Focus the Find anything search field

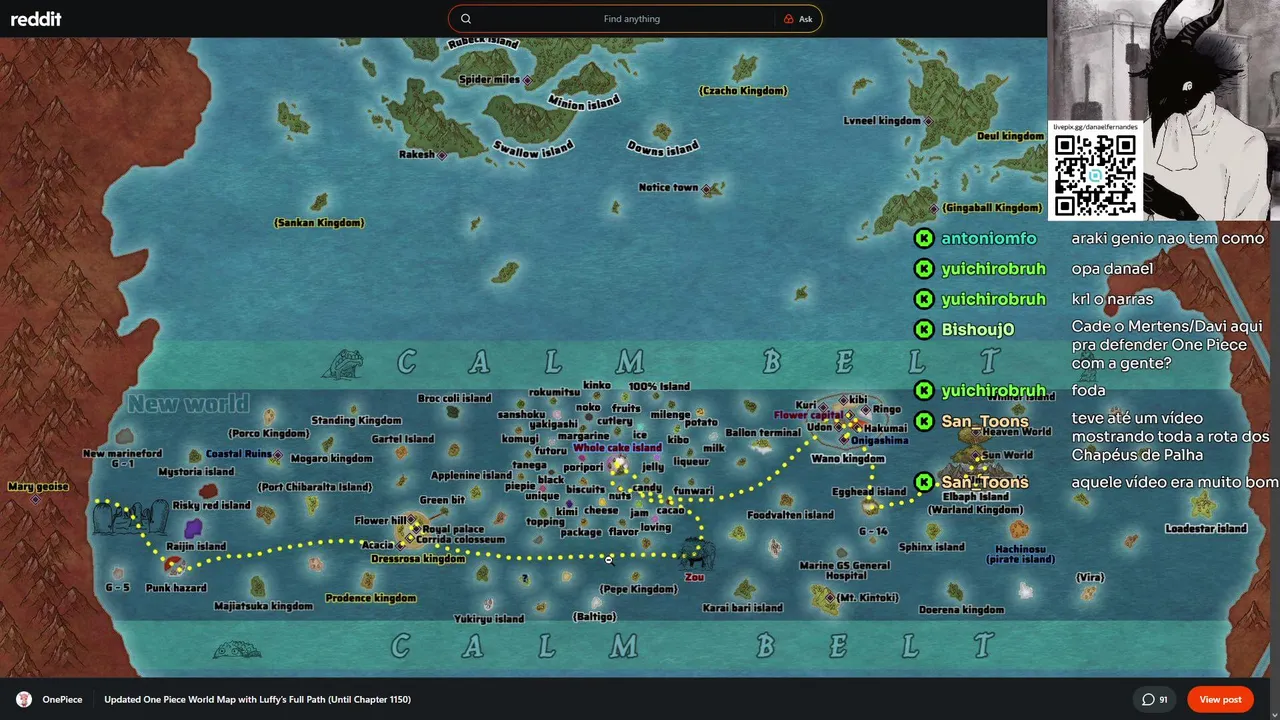coord(632,19)
